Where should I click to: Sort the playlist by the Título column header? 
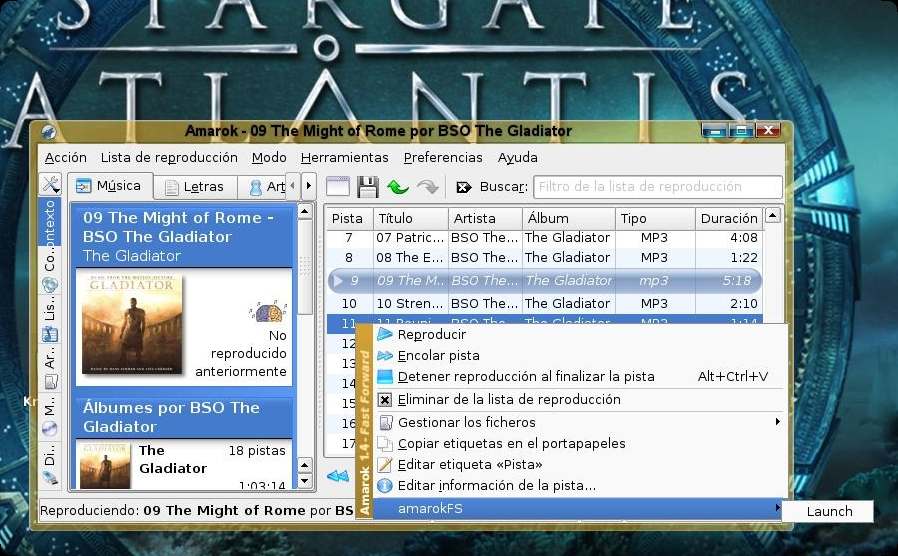pos(411,218)
